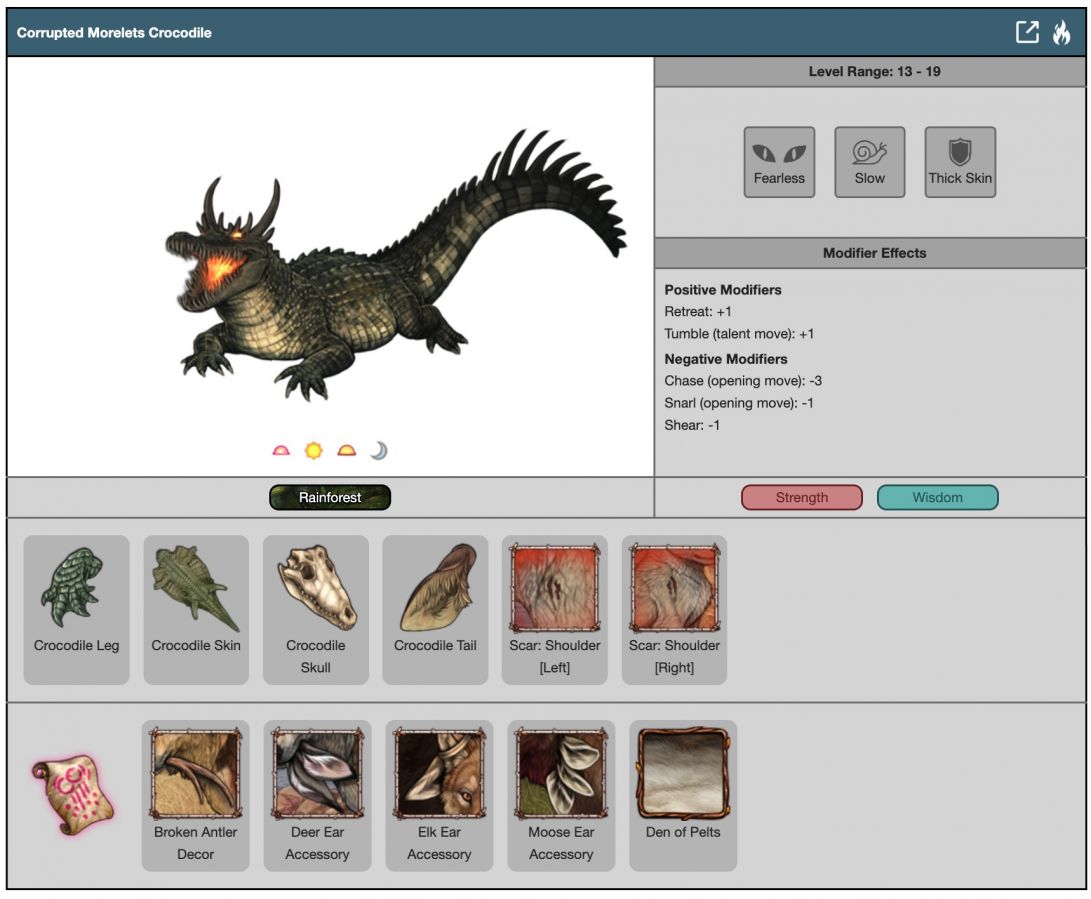This screenshot has height=899, width=1091.
Task: Select the Fearless trait icon
Action: pyautogui.click(x=779, y=161)
